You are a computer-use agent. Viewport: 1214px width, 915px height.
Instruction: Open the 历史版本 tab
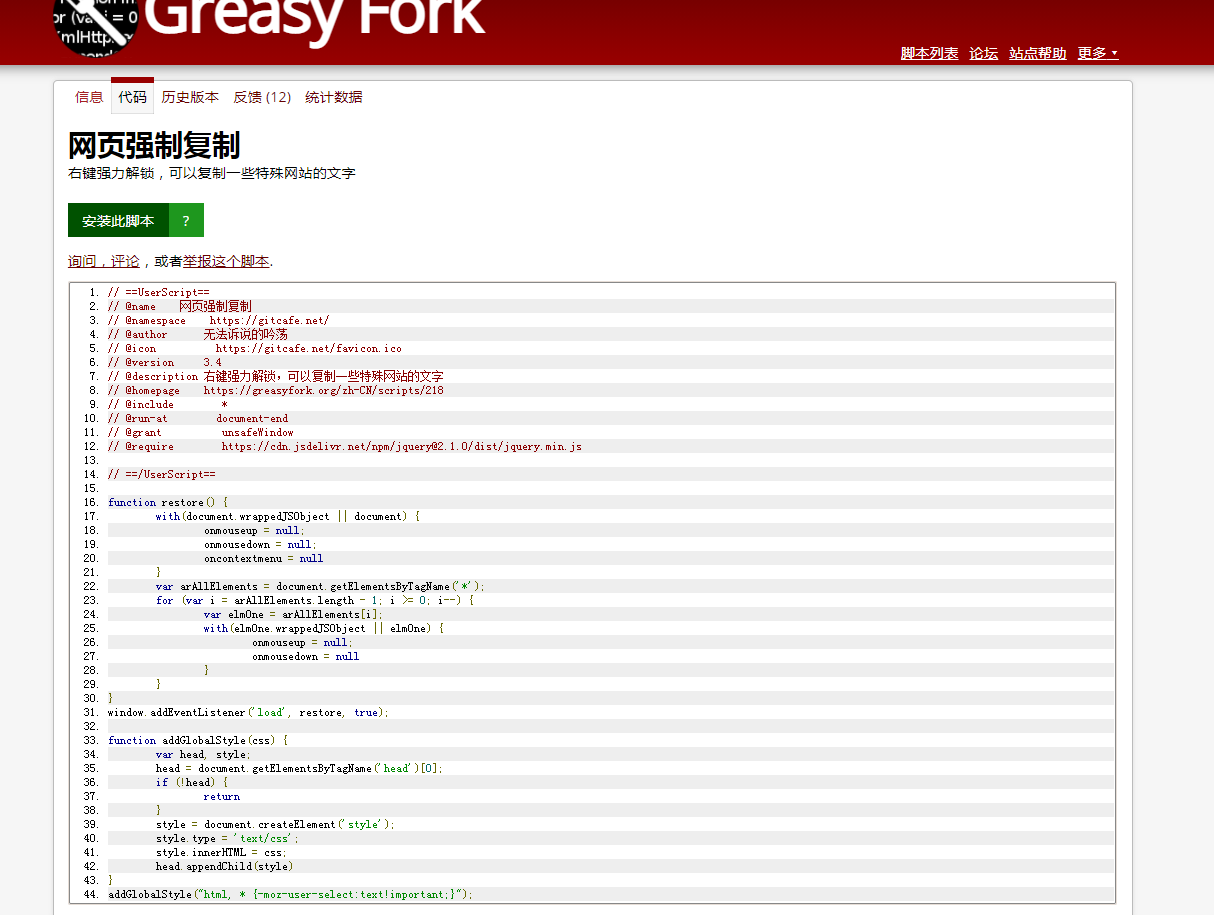coord(190,97)
